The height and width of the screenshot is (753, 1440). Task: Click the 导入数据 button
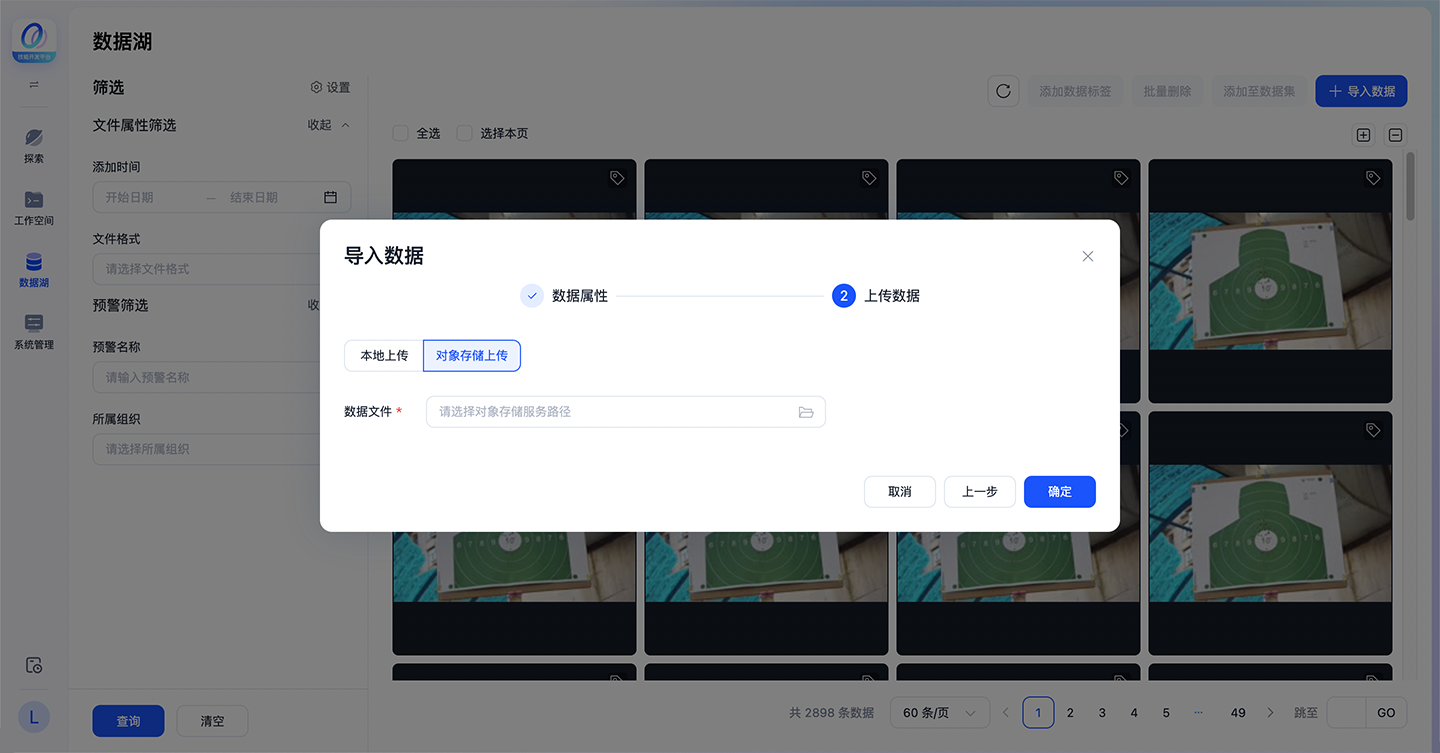pos(1361,91)
